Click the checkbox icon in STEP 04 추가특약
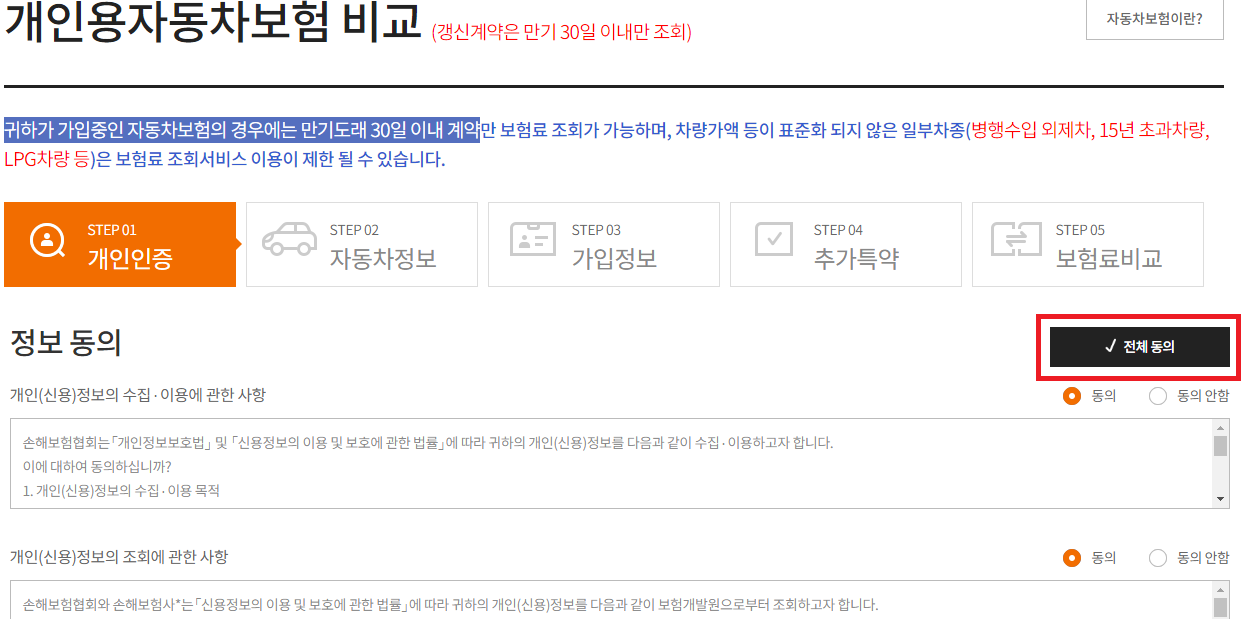 775,239
